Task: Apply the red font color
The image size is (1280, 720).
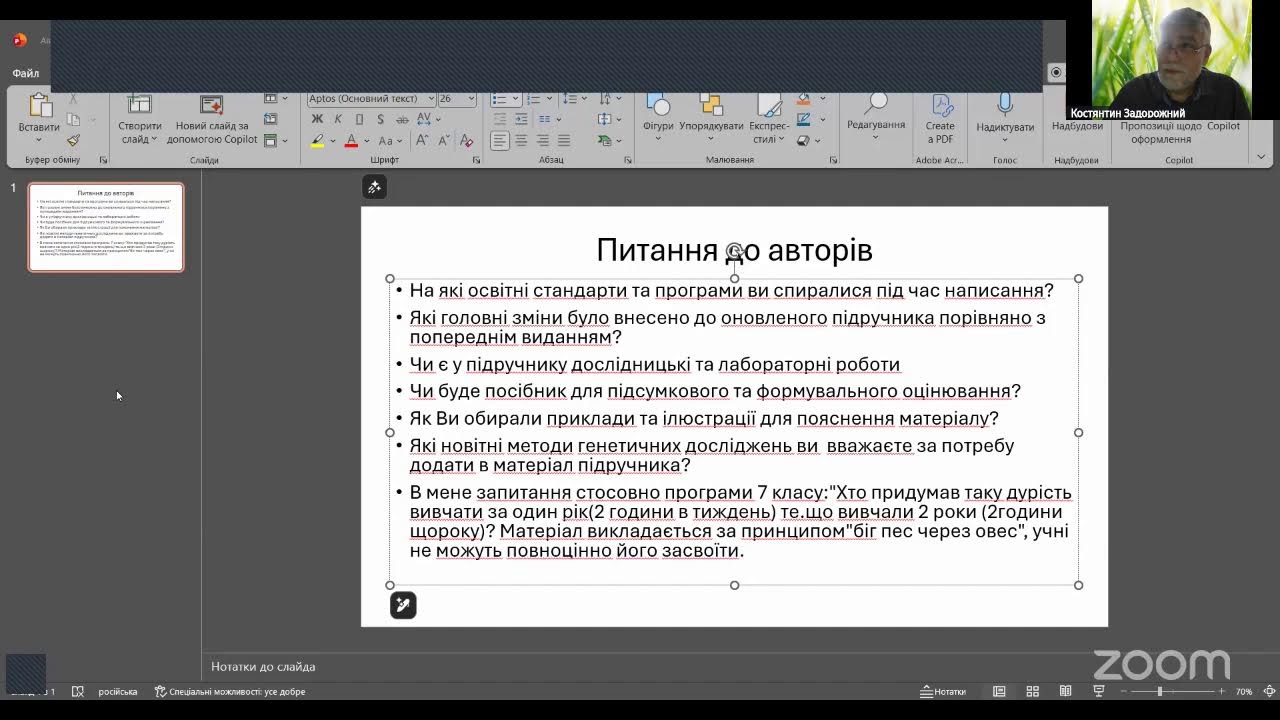Action: point(351,141)
